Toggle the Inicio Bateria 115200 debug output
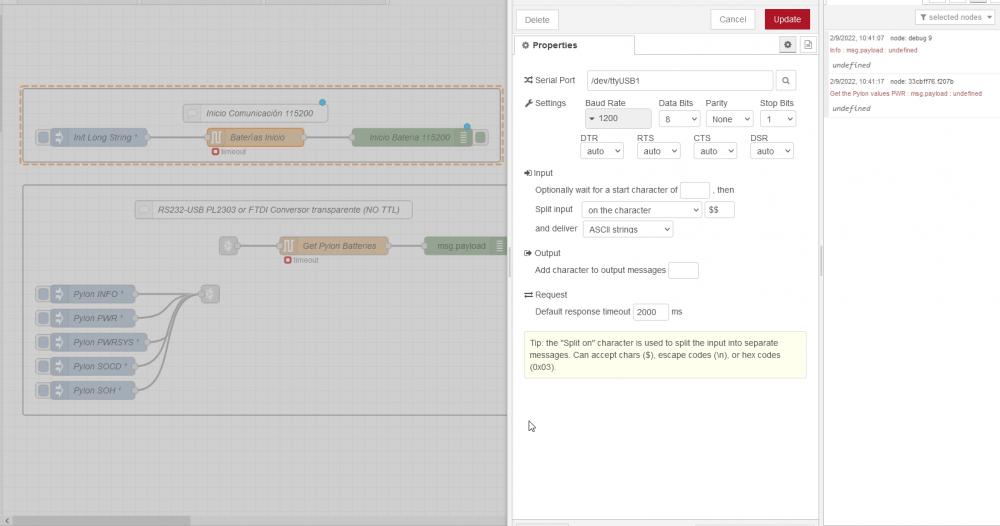Screen dimensions: 1000x526 click(481, 137)
